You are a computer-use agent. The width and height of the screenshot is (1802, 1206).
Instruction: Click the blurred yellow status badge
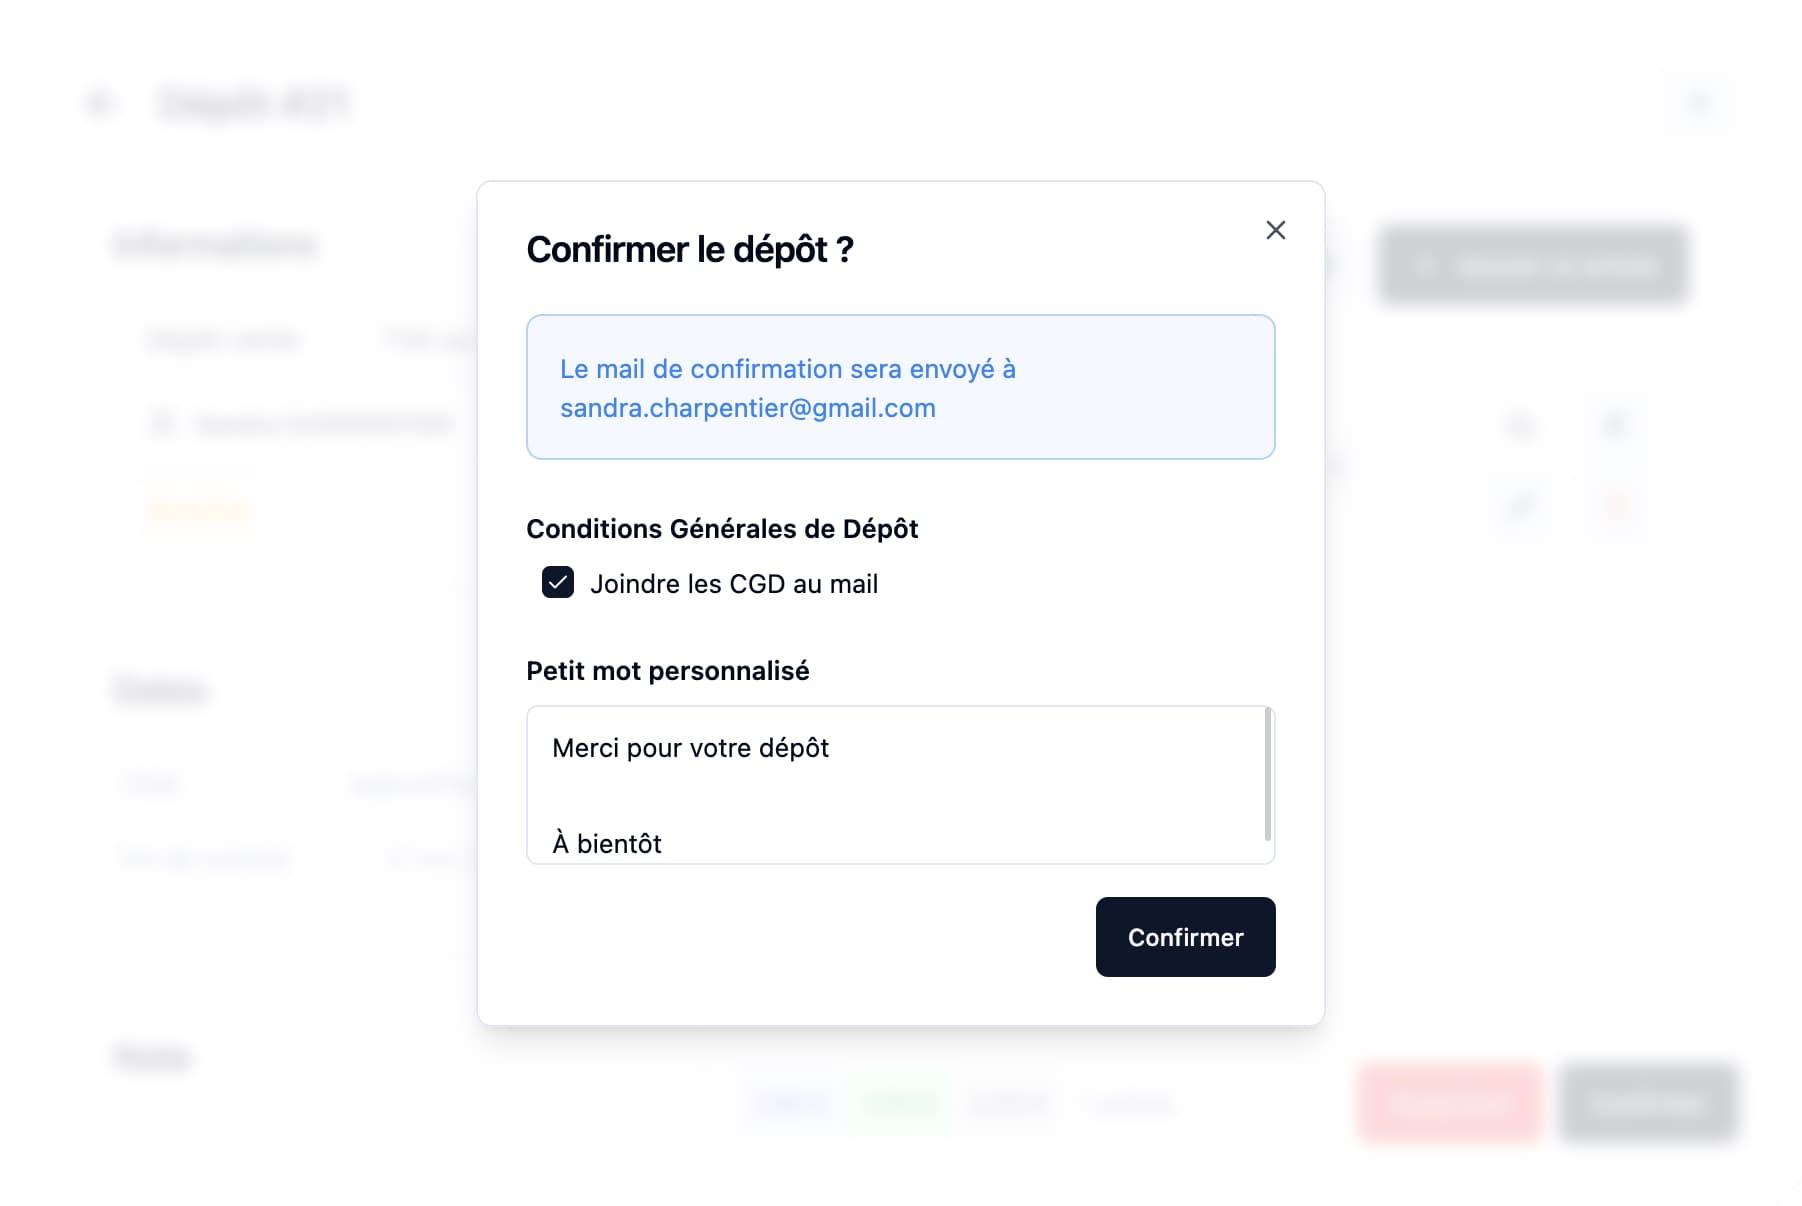197,510
